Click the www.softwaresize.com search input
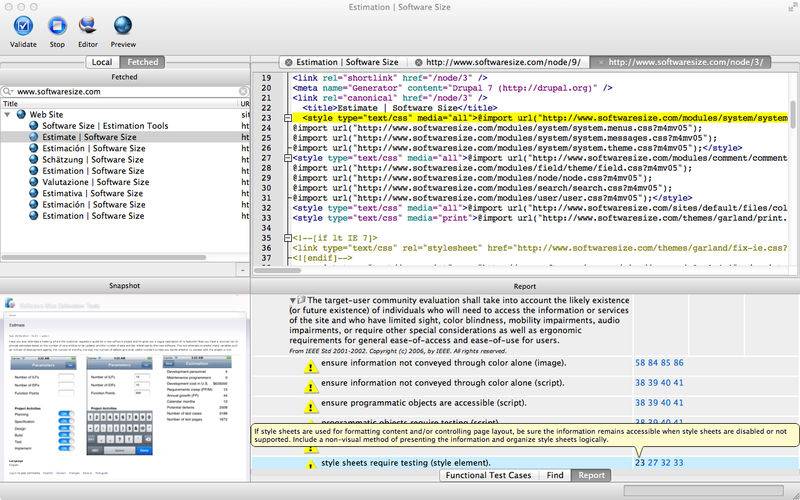The width and height of the screenshot is (800, 500). [x=125, y=91]
